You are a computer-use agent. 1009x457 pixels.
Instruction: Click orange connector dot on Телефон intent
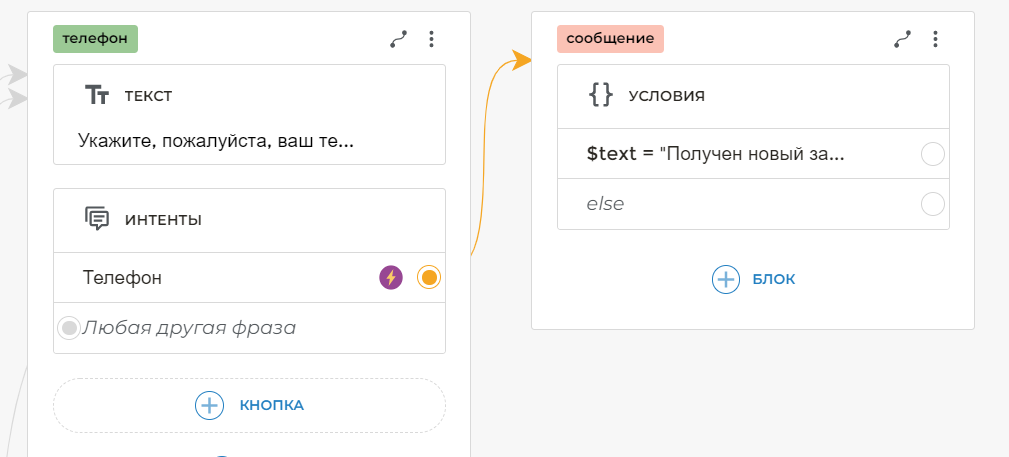coord(429,278)
